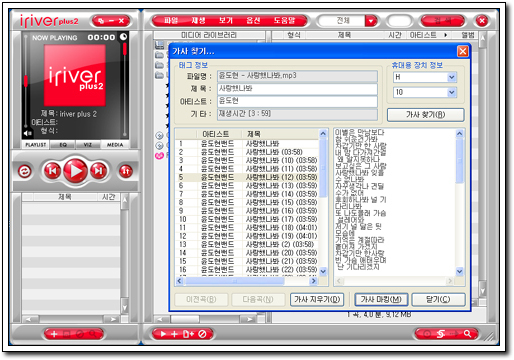Start playback with the big play button
This screenshot has width=514, height=360.
click(x=75, y=171)
